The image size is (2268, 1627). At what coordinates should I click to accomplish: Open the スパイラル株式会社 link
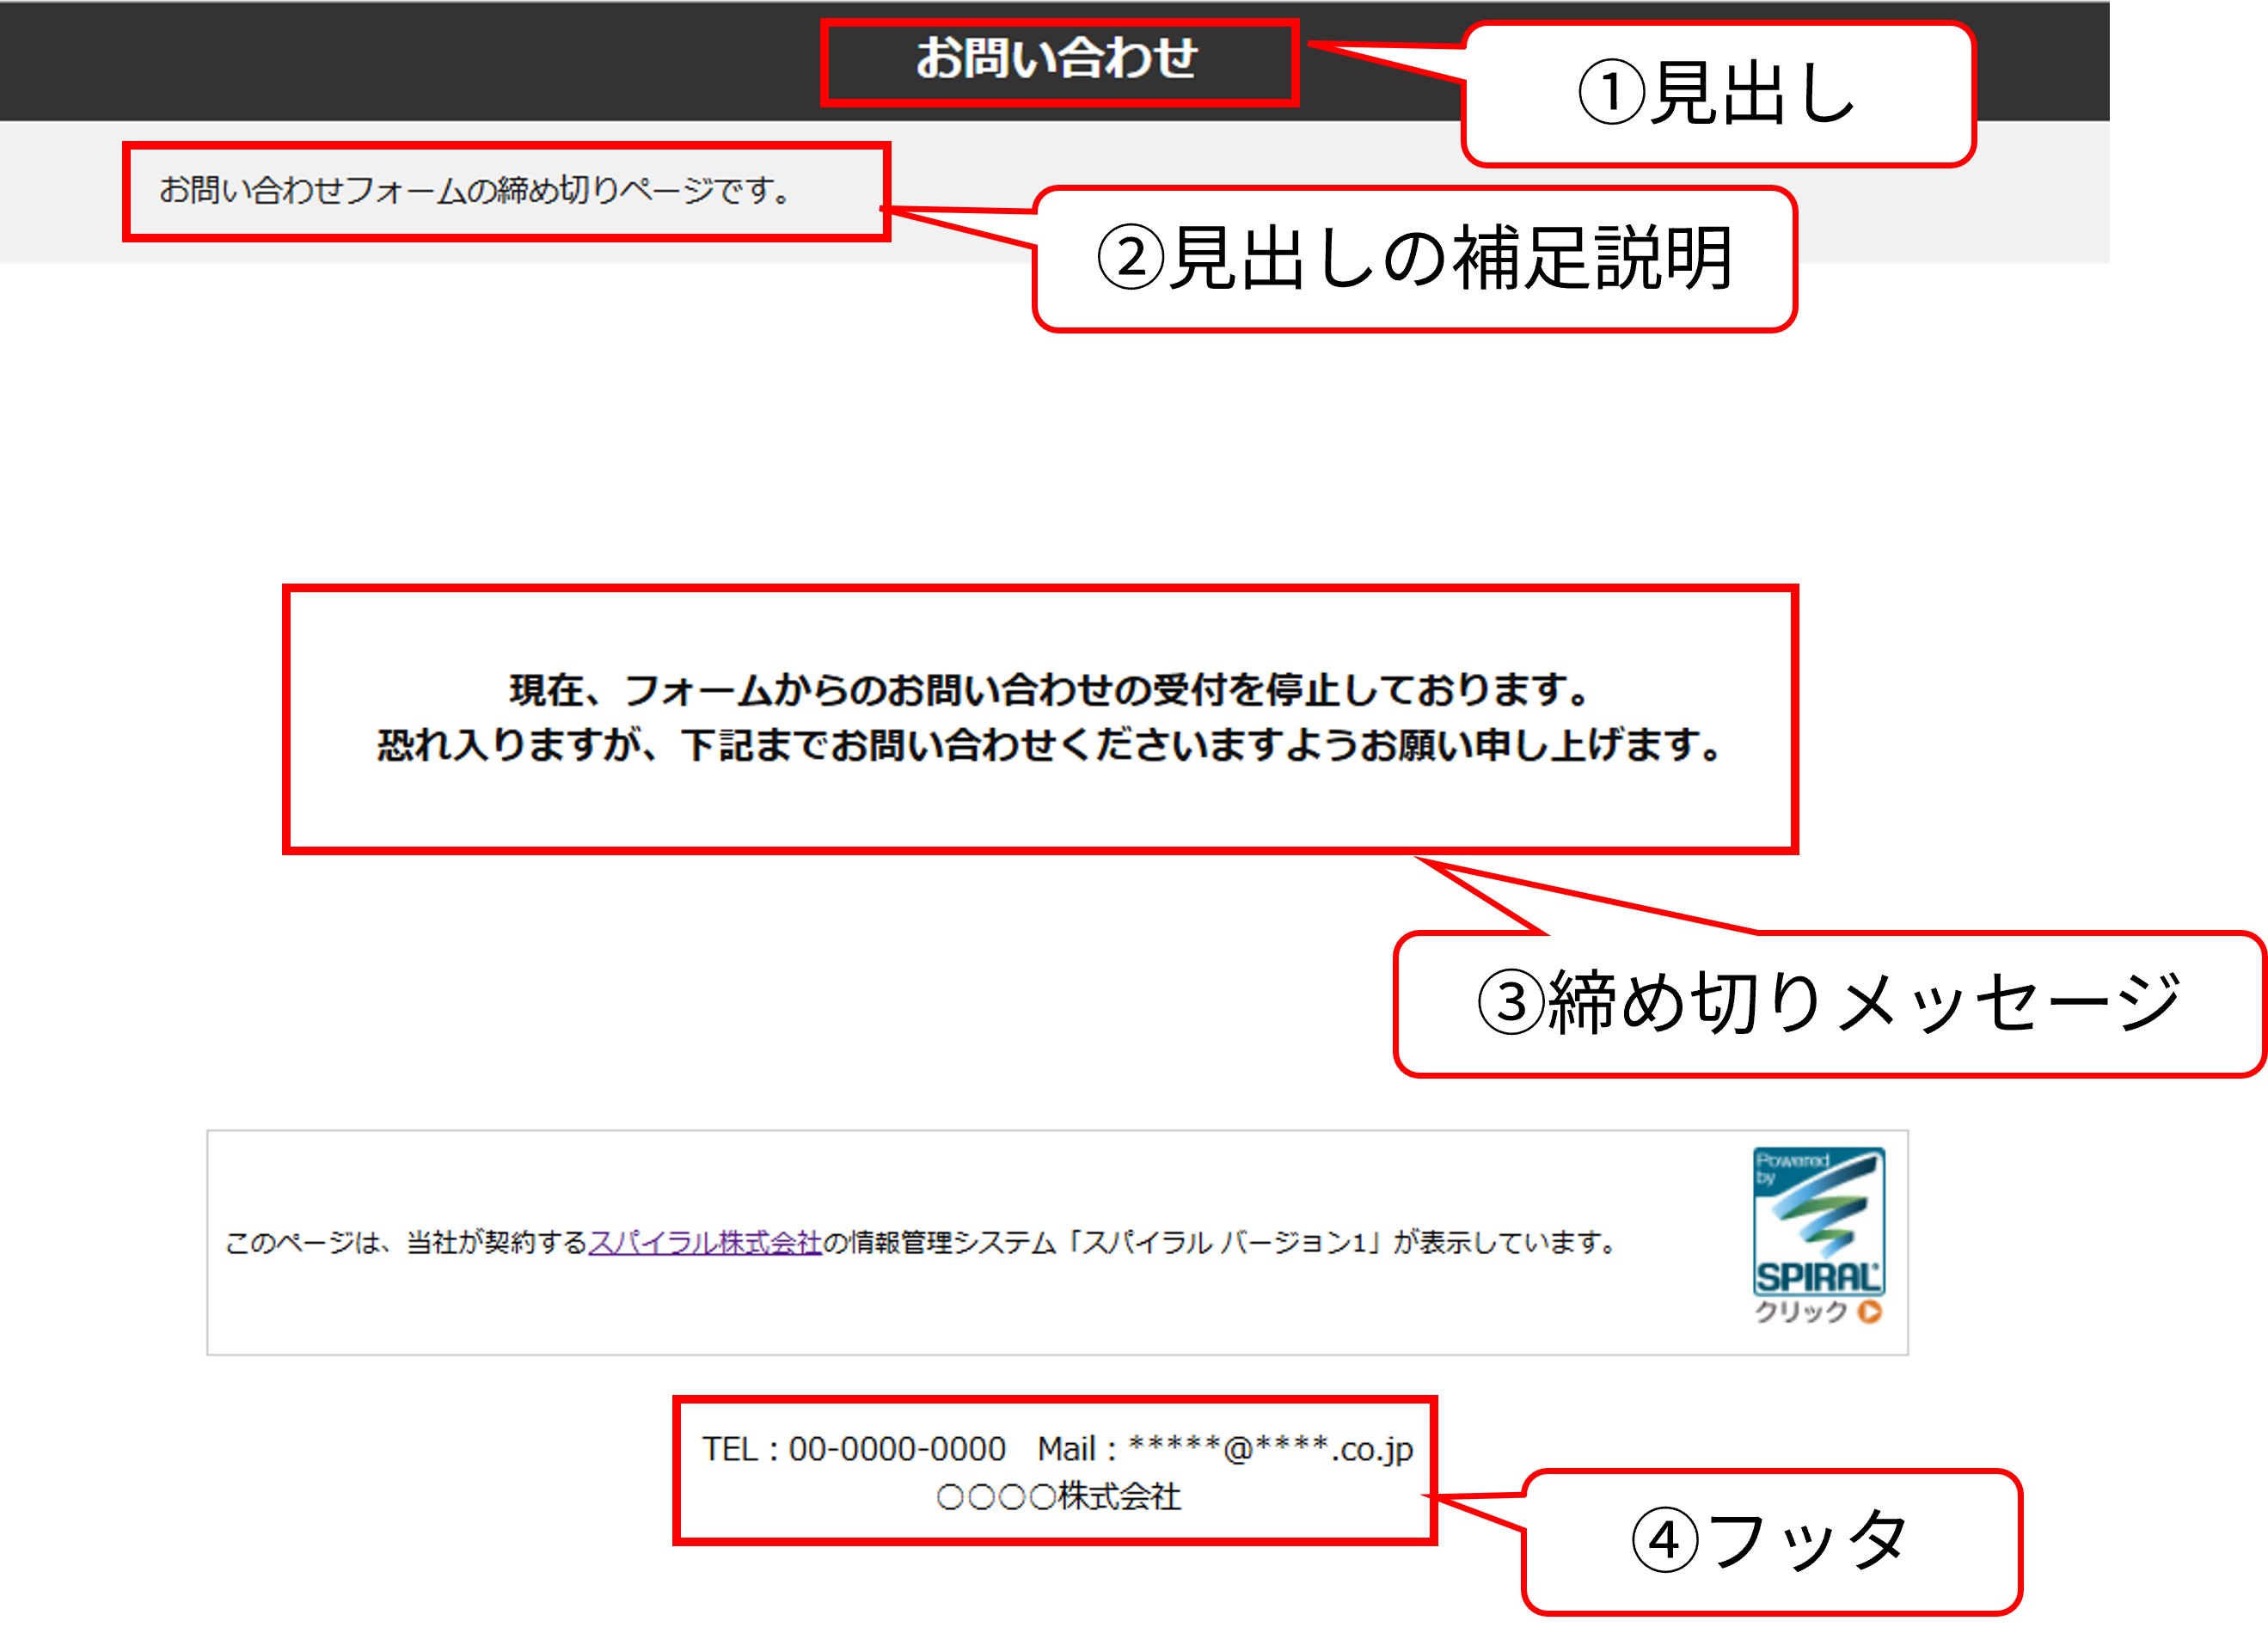point(704,1242)
